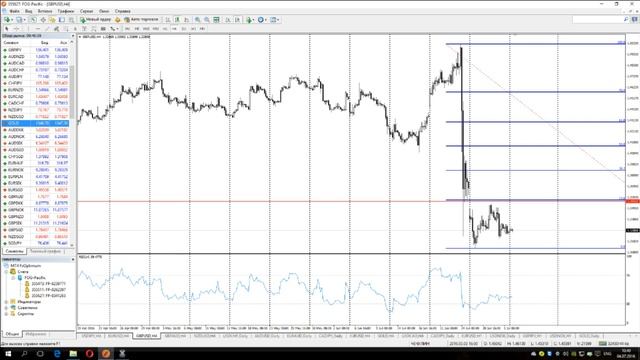Switch timeframe to MN
Screen dimensions: 640x360
coord(202,29)
